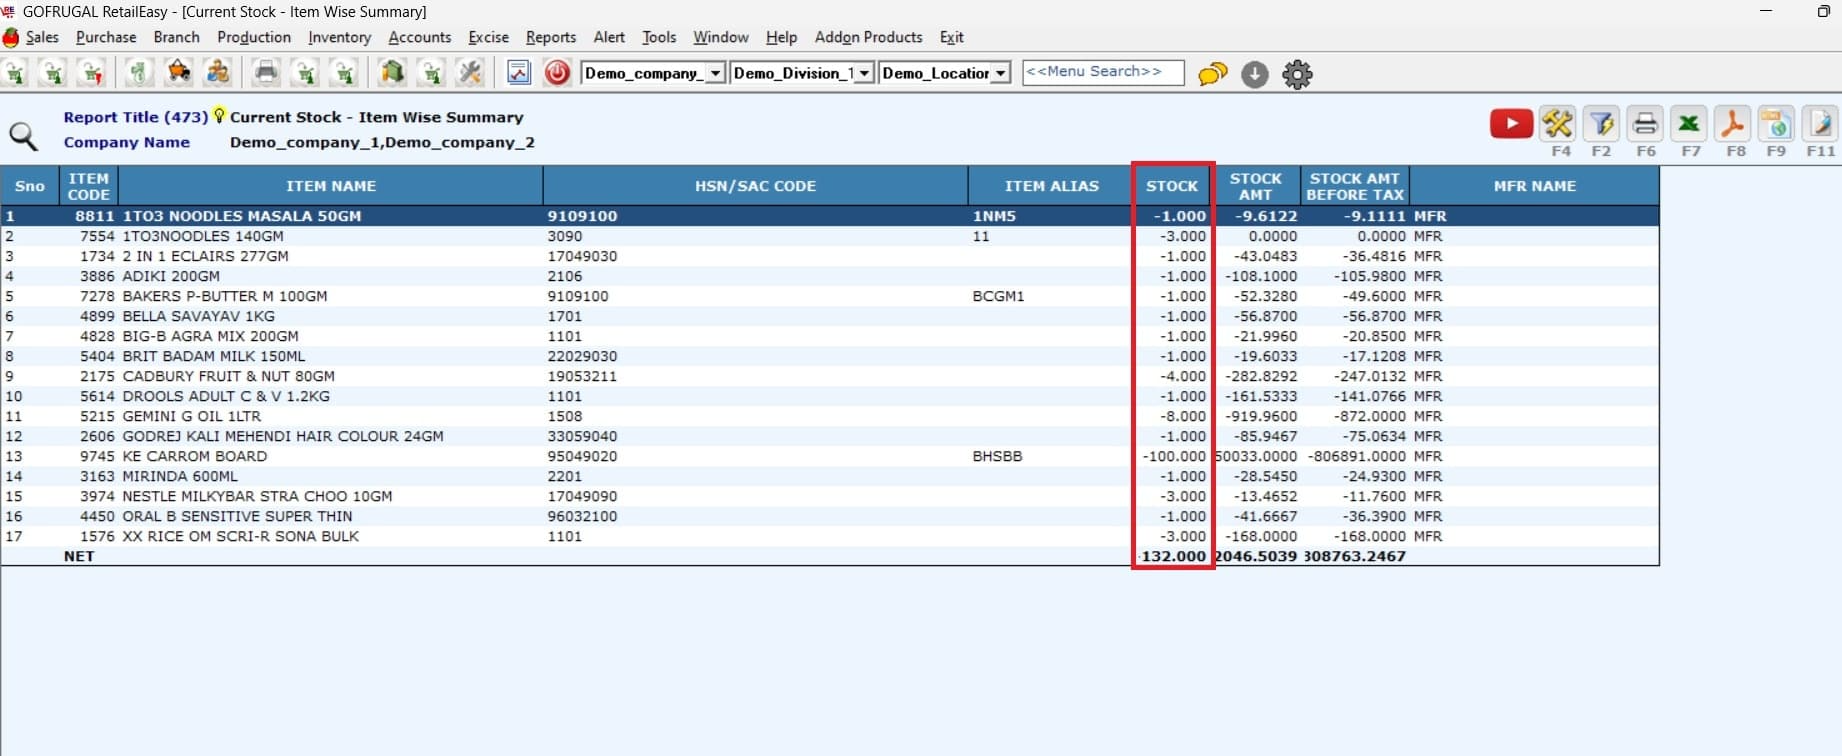Open F4 report settings tools icon
The height and width of the screenshot is (756, 1842).
[1557, 124]
